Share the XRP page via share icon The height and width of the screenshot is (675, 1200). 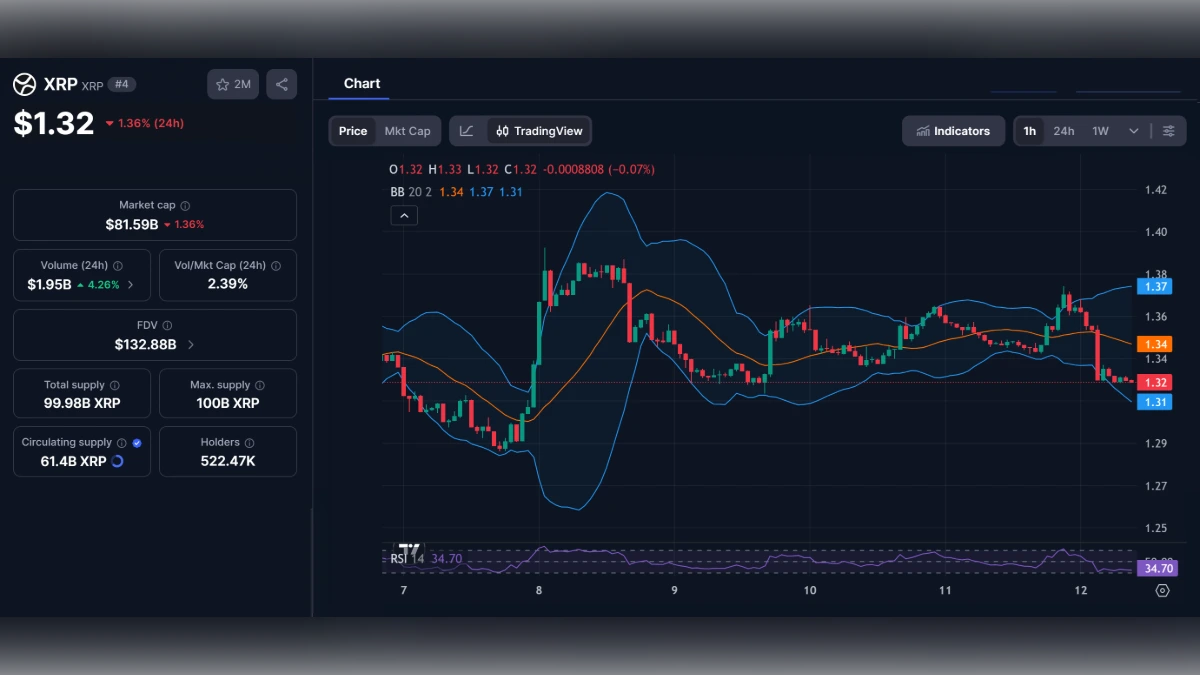[281, 84]
